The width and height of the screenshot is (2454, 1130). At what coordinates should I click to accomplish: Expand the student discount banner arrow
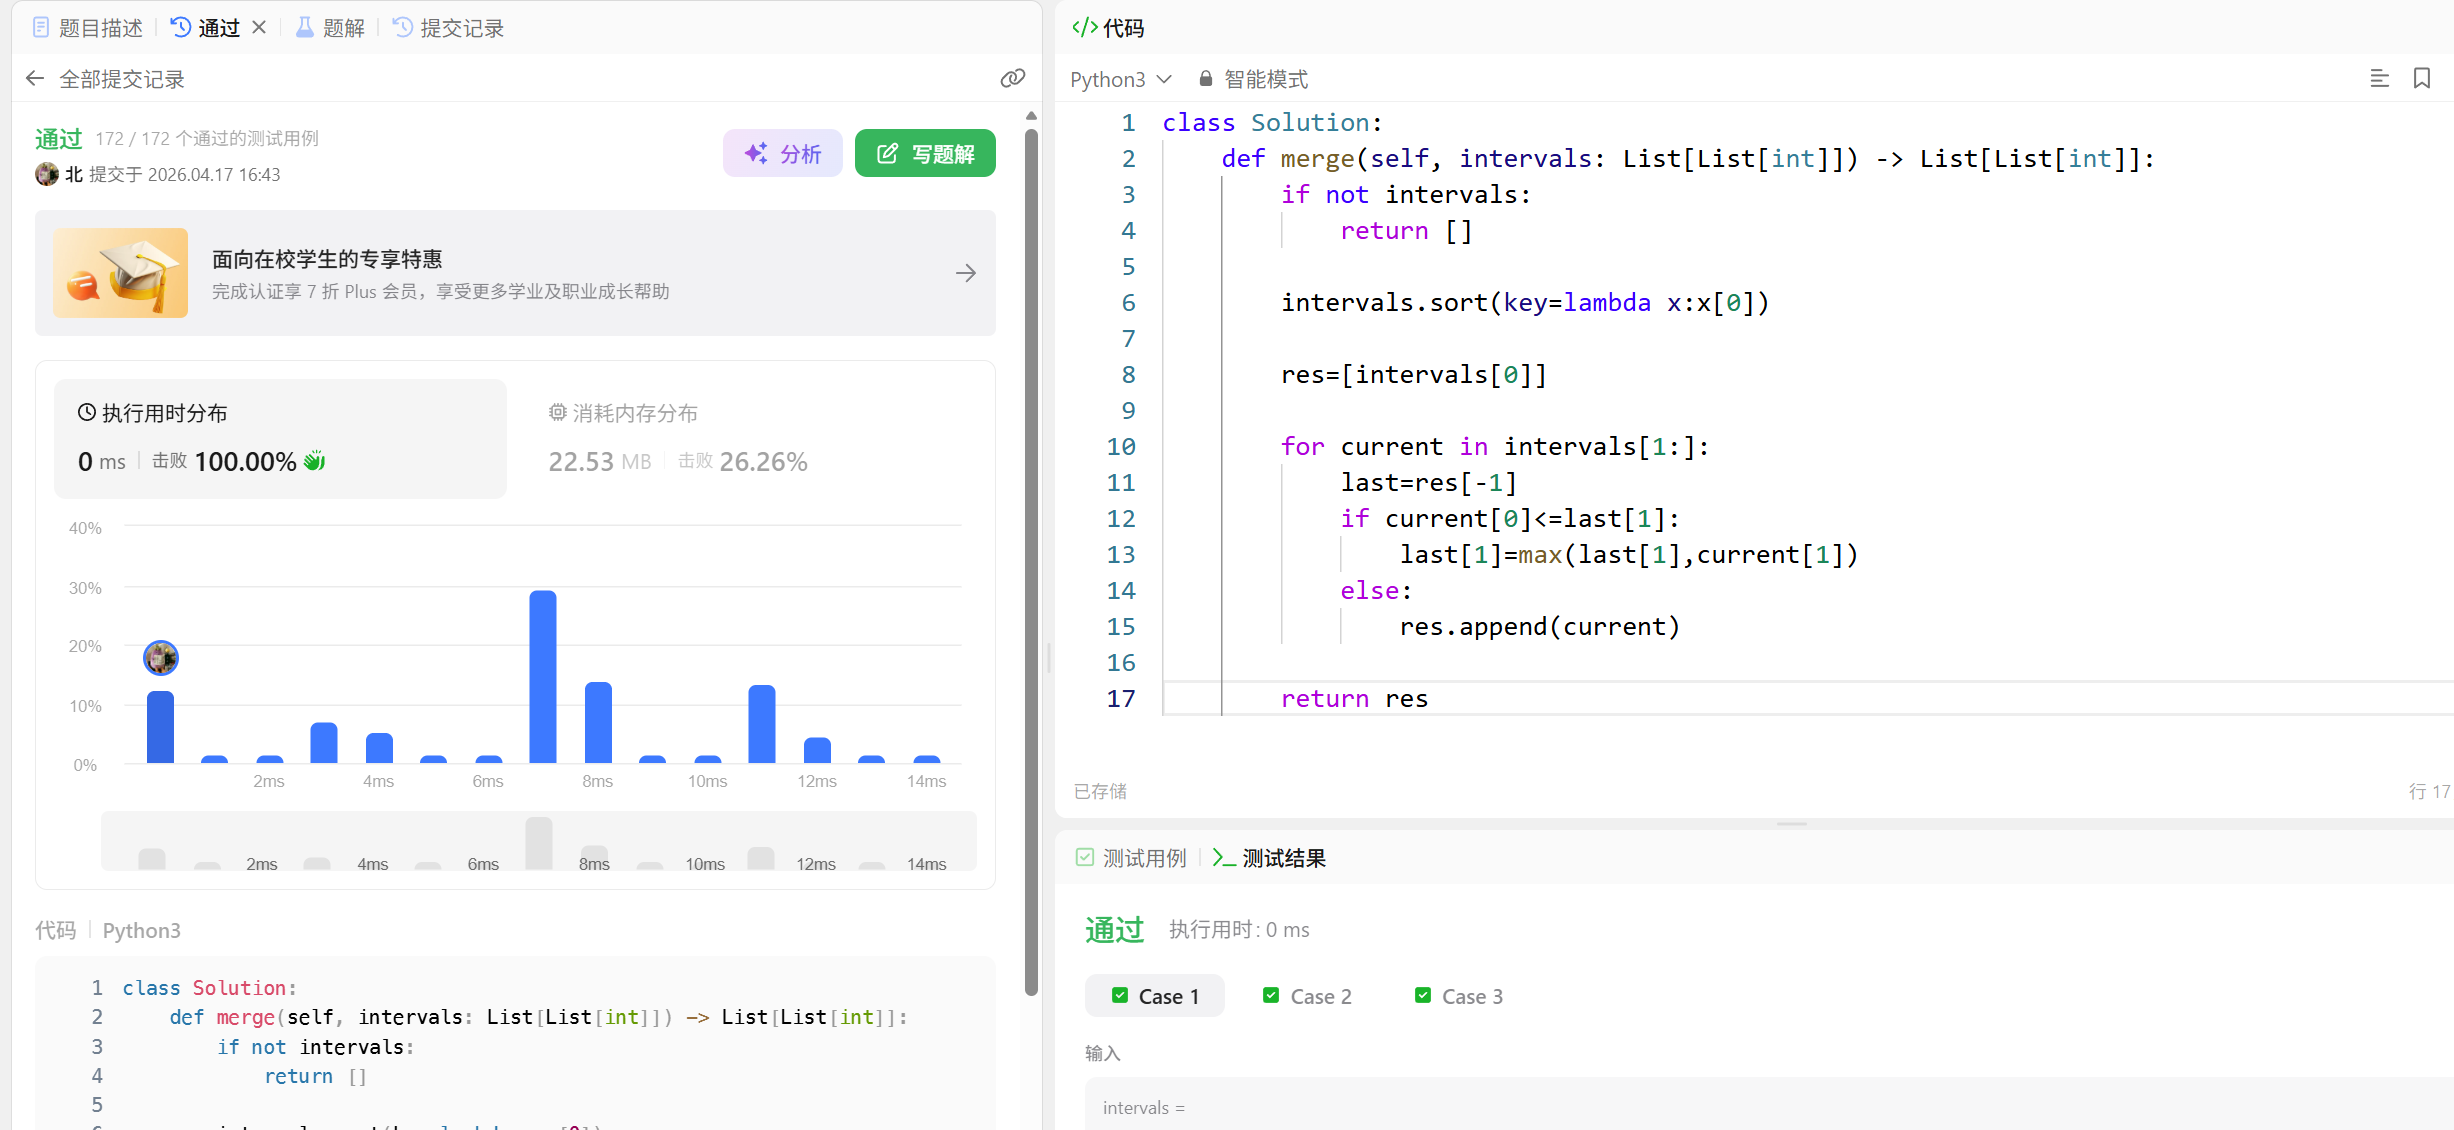click(965, 273)
